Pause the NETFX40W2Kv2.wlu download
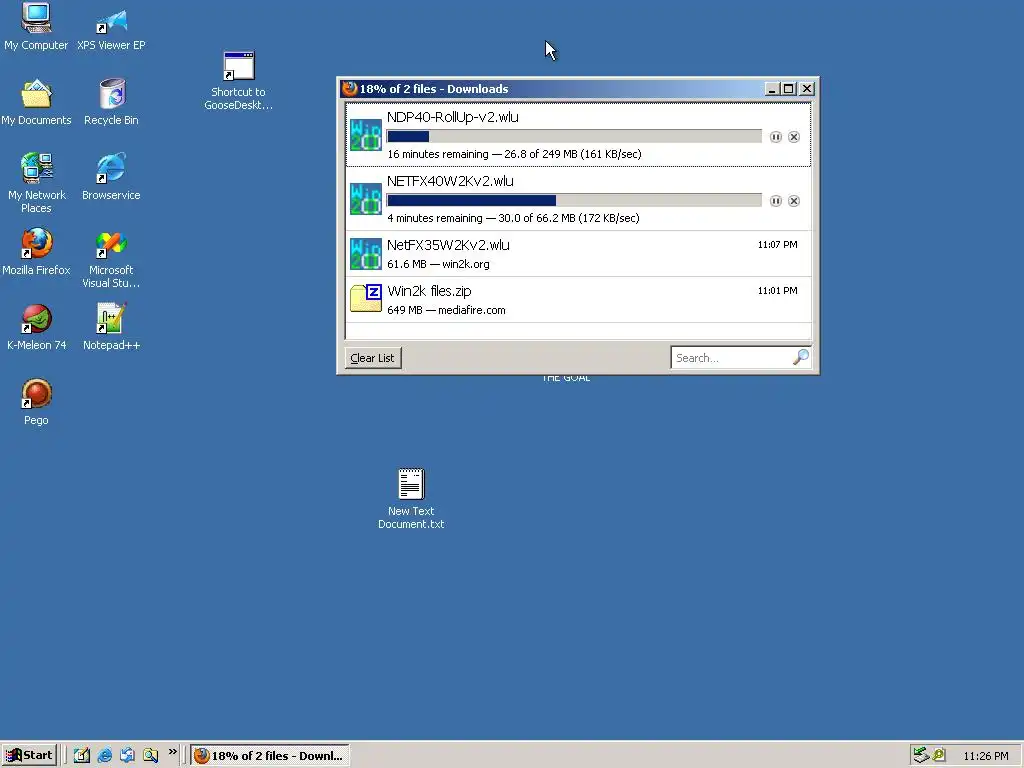 click(775, 201)
